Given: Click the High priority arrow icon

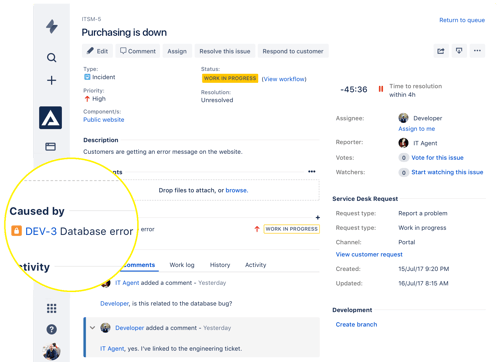Looking at the screenshot, I should click(87, 99).
